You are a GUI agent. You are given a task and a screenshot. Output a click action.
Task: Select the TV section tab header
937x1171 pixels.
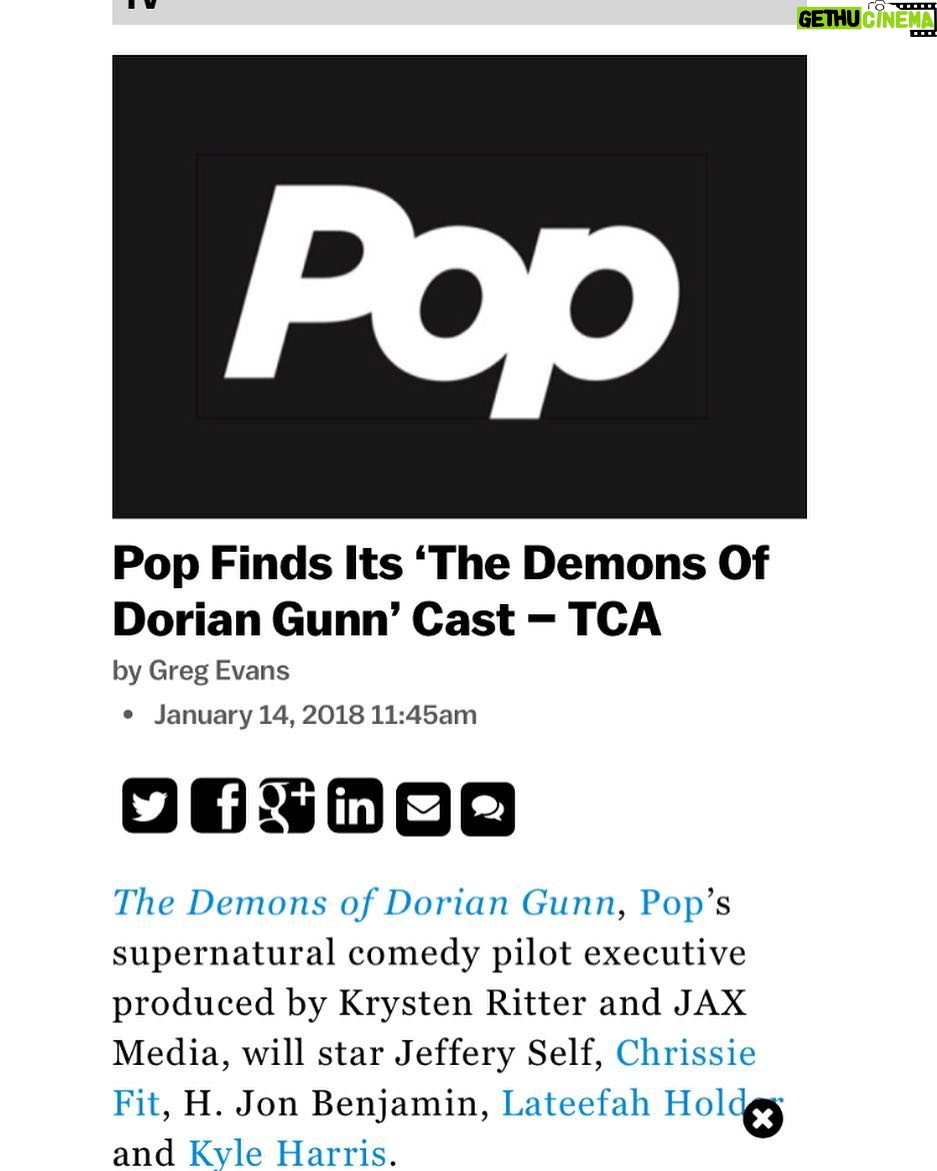pyautogui.click(x=459, y=10)
